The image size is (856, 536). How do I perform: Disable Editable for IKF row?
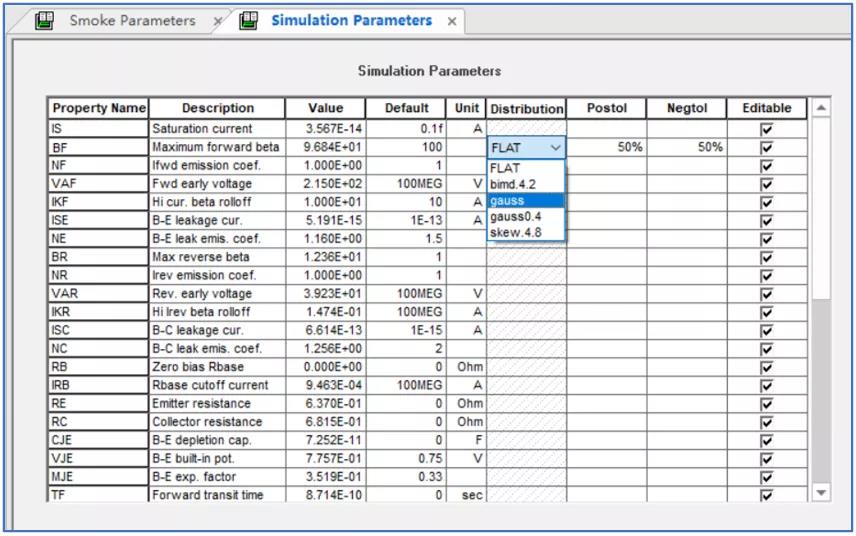point(766,202)
